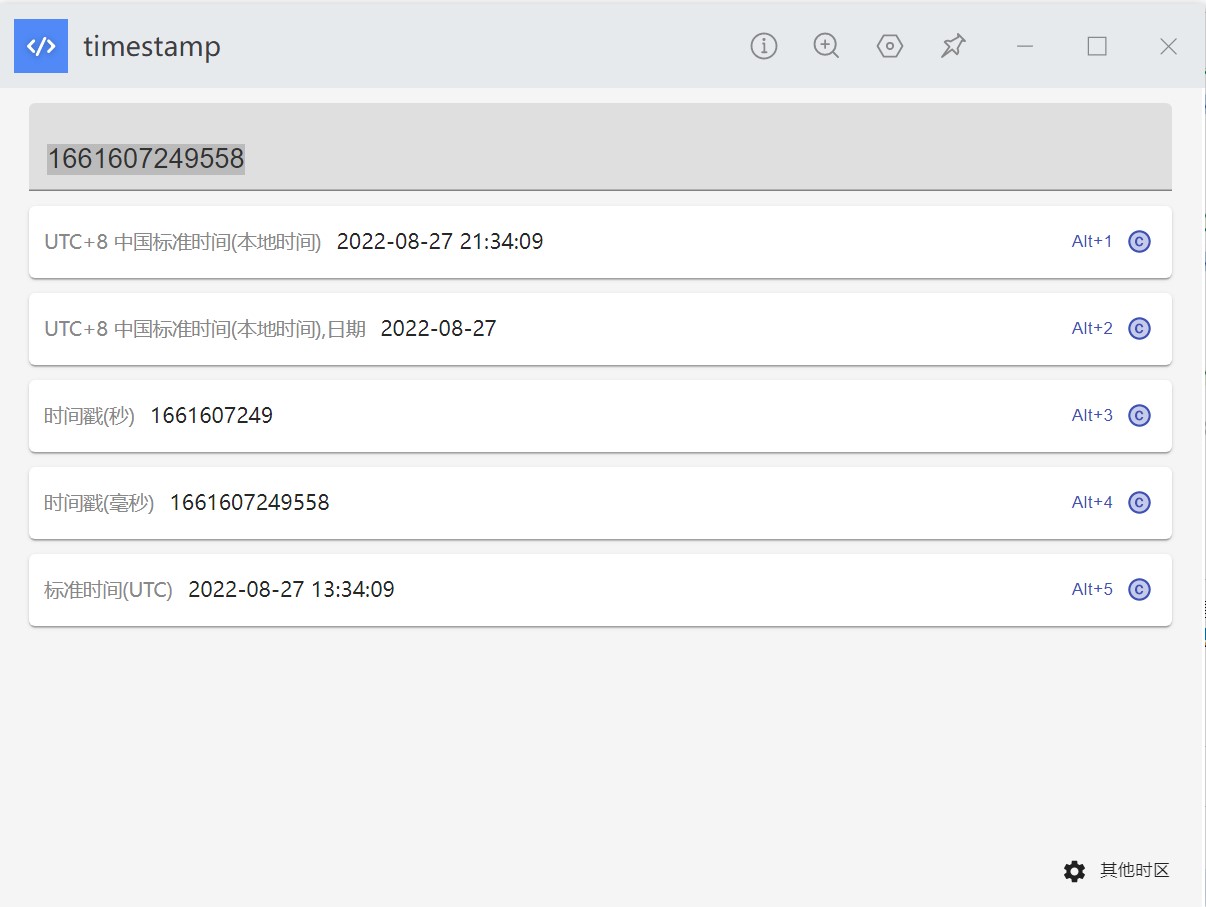The image size is (1206, 907).
Task: Select the 时间戳(秒) result row
Action: [x=600, y=416]
